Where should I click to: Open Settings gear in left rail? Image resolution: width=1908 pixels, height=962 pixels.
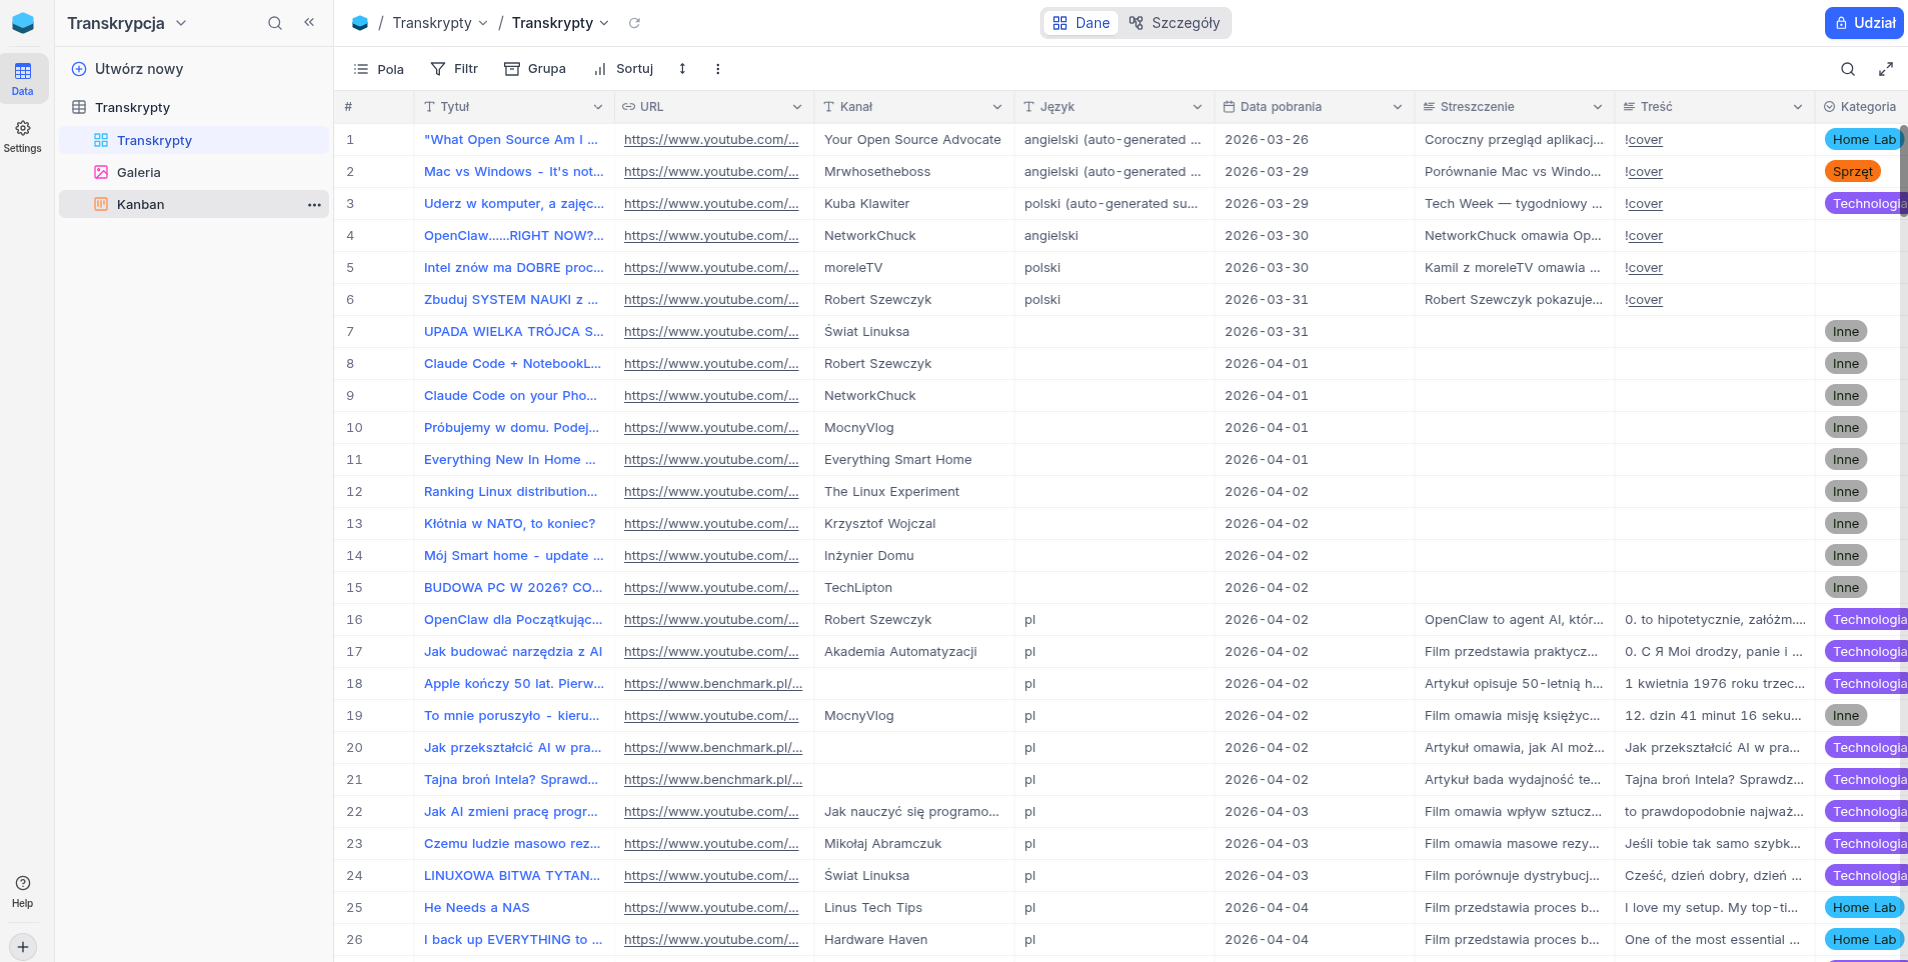tap(23, 136)
